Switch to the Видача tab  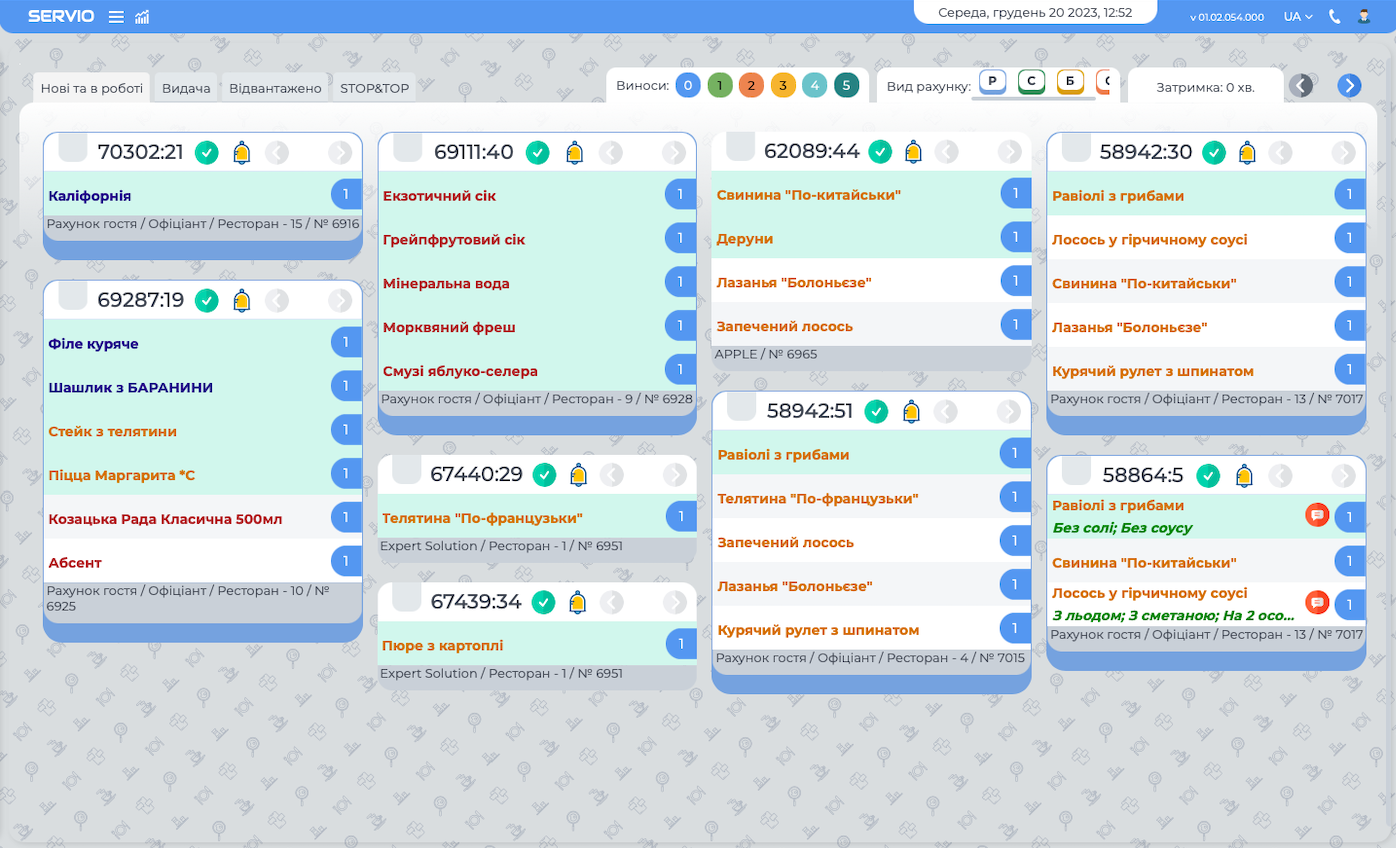pyautogui.click(x=186, y=88)
